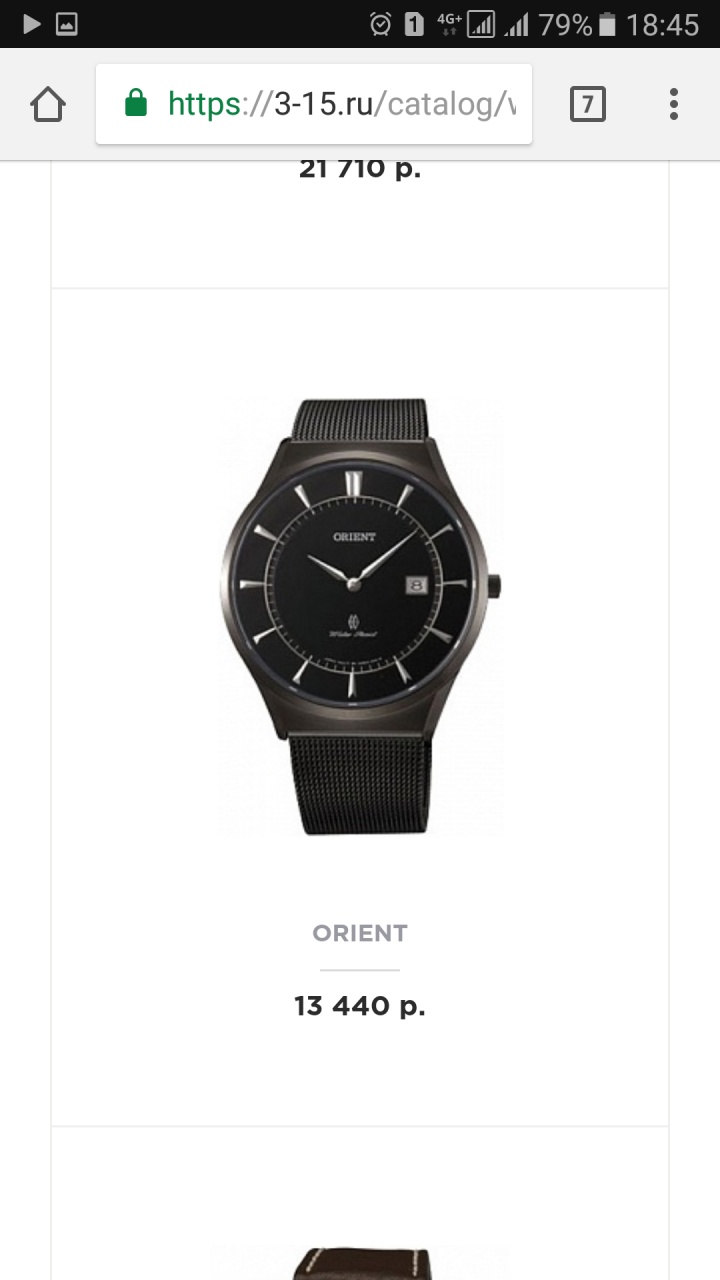Tap the 79% battery percentage text
Screen dimensions: 720x1280
[x=565, y=24]
